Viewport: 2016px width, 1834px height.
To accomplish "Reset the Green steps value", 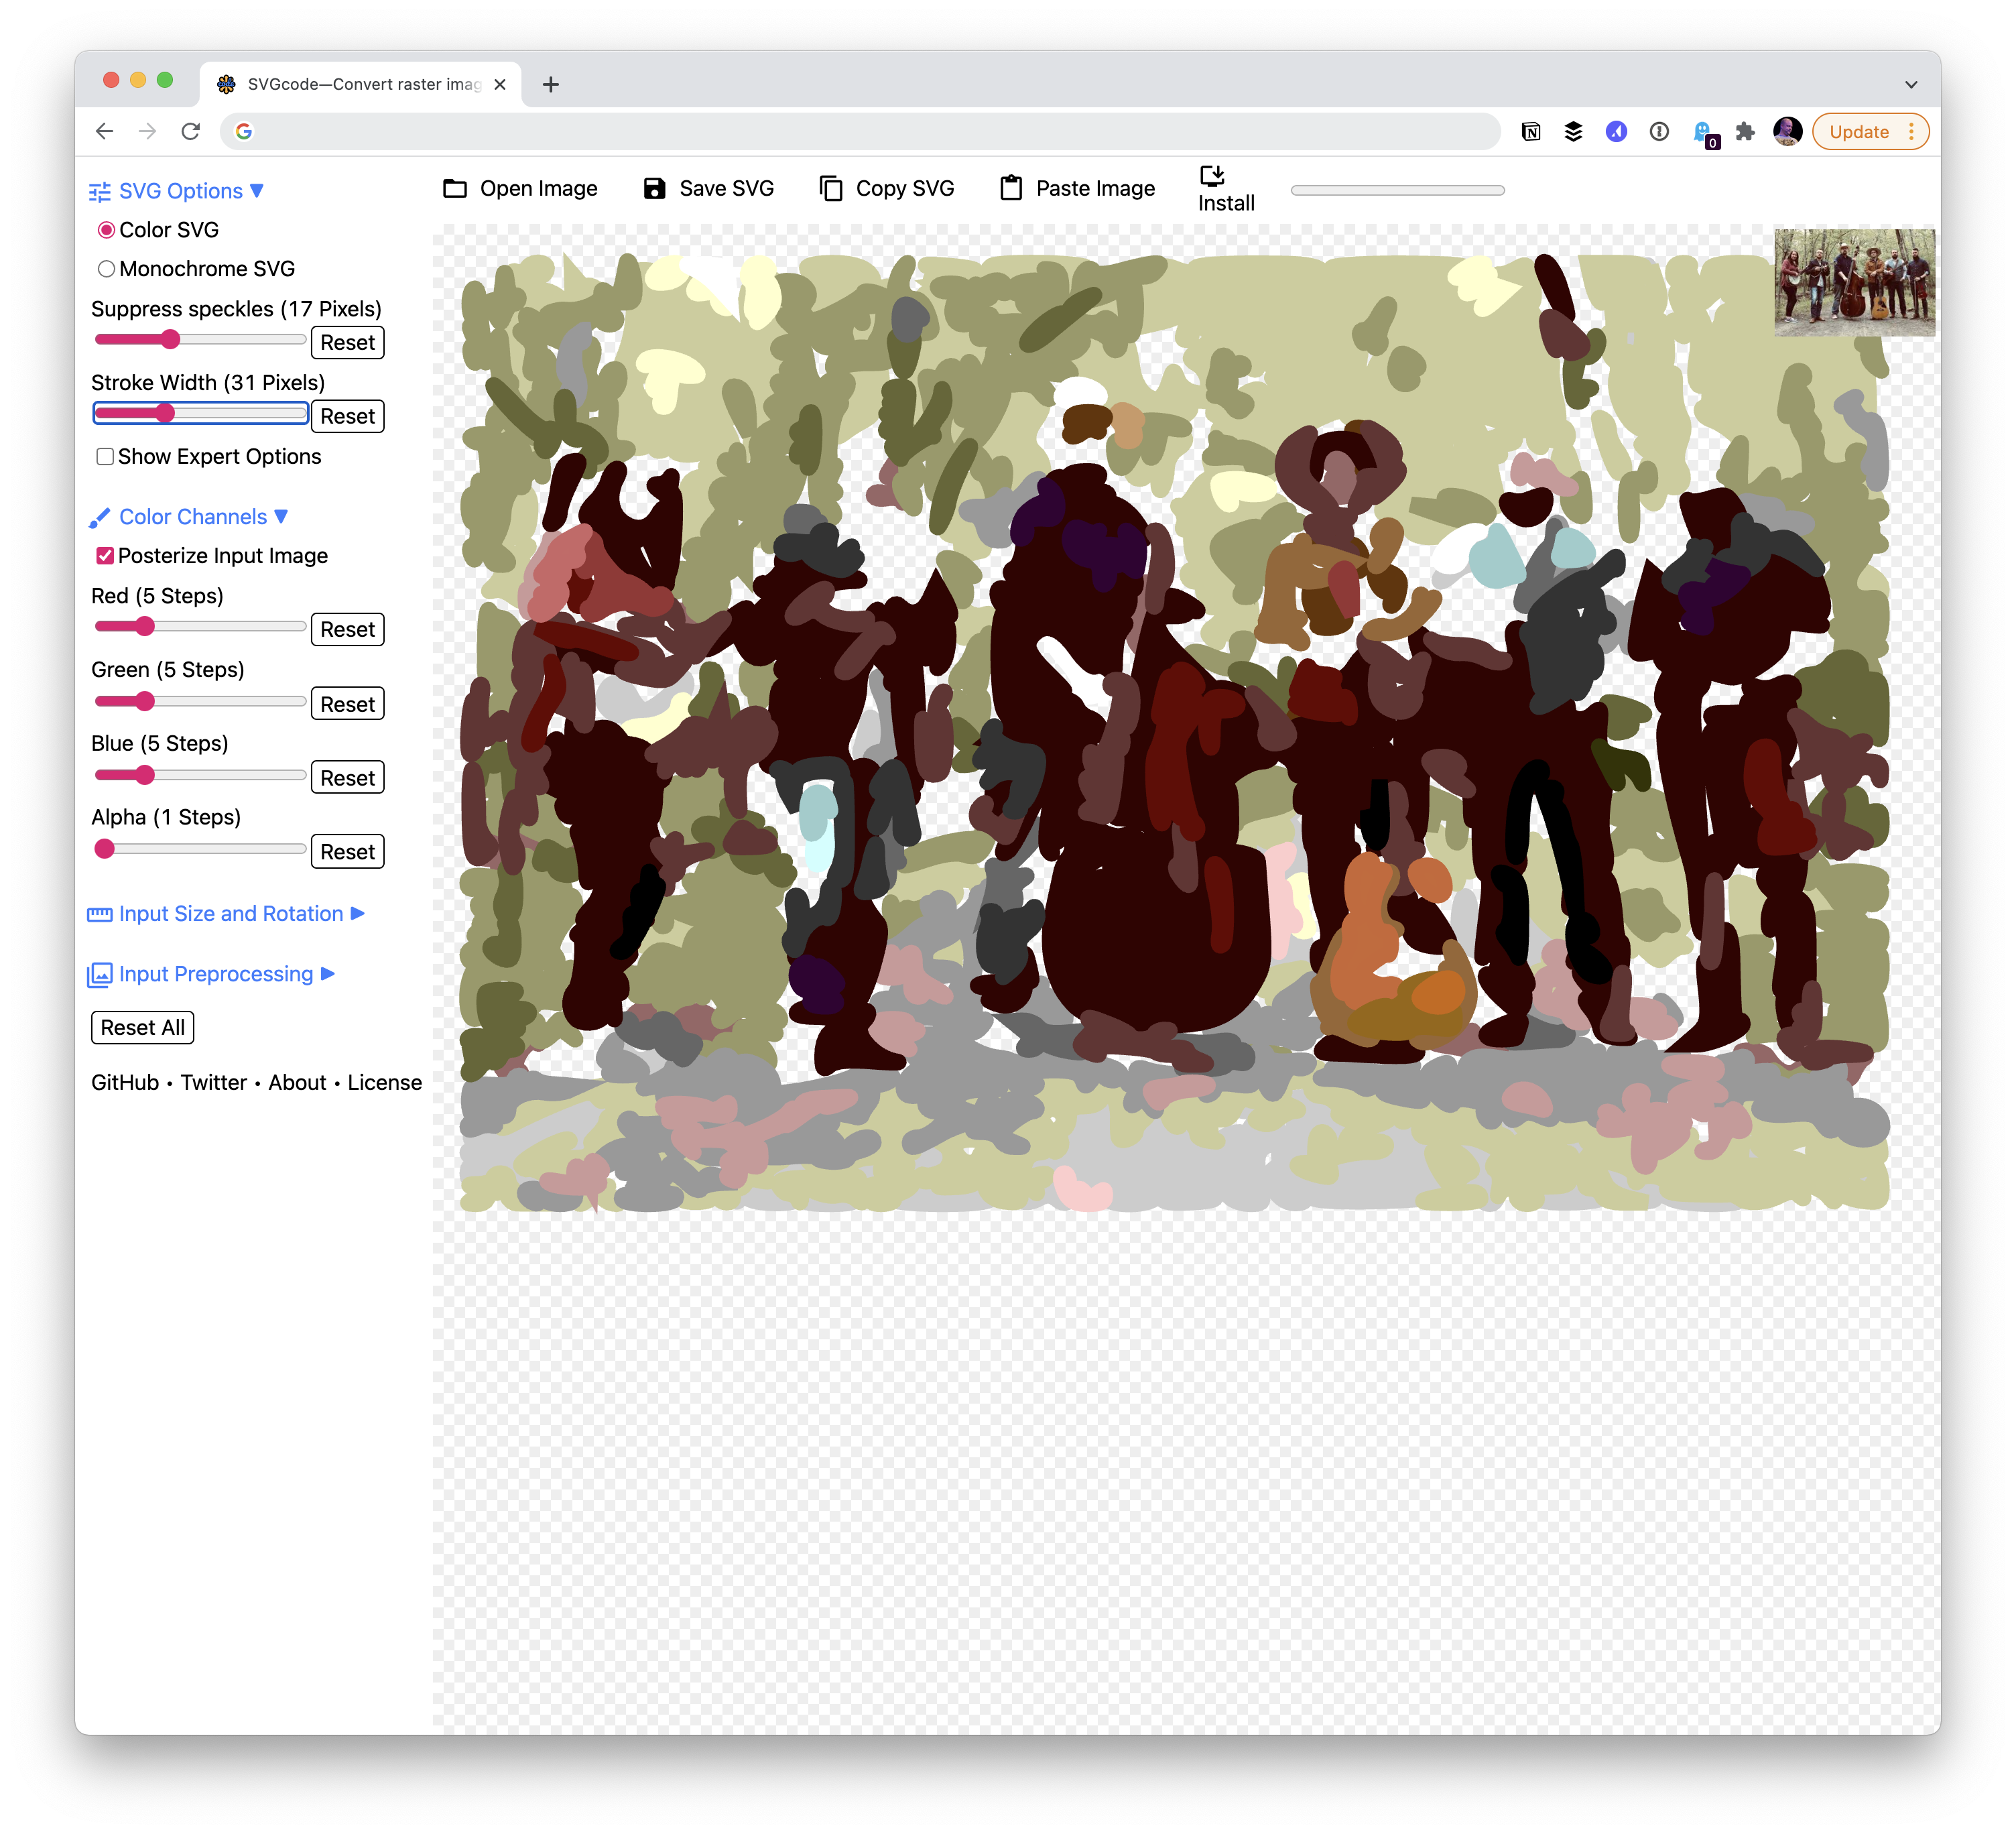I will click(347, 705).
